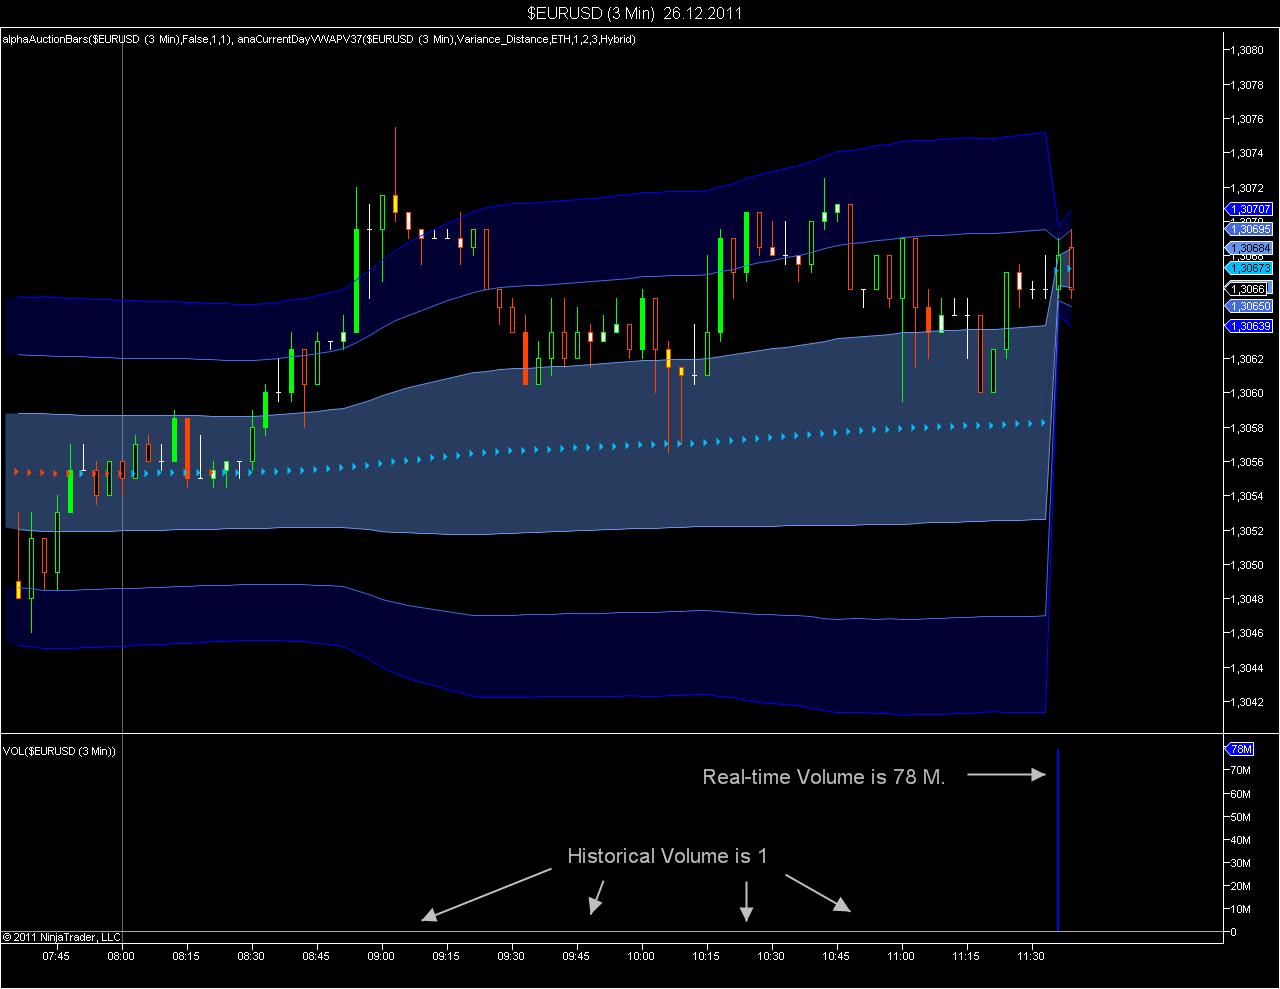
Task: Select the VOL($EURUSD (3 Min)) panel label
Action: click(59, 751)
